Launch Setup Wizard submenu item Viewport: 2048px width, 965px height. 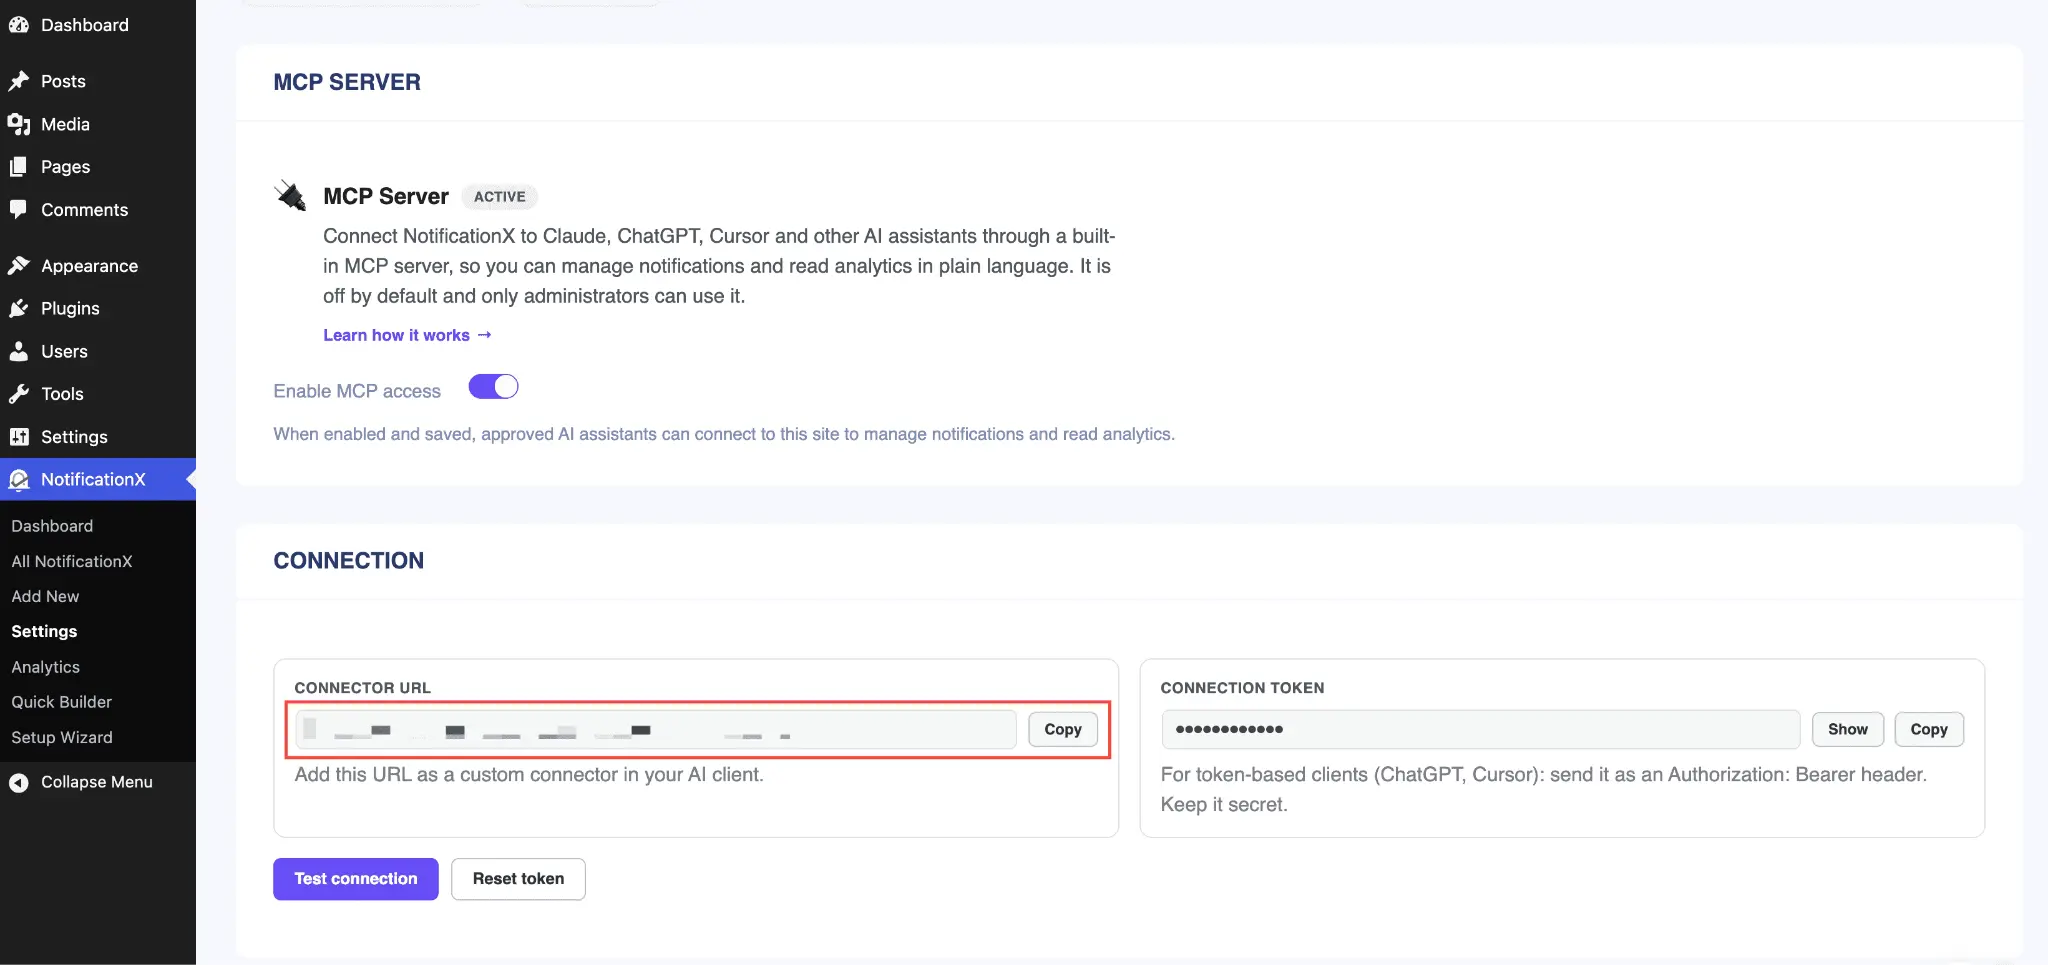click(62, 738)
